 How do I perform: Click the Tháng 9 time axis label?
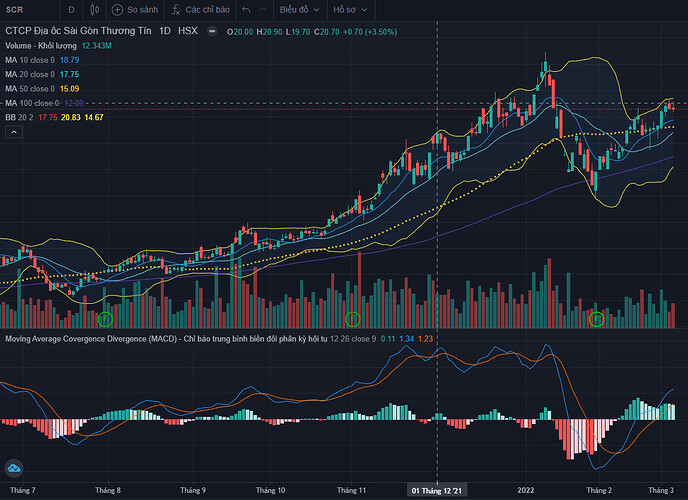[193, 490]
